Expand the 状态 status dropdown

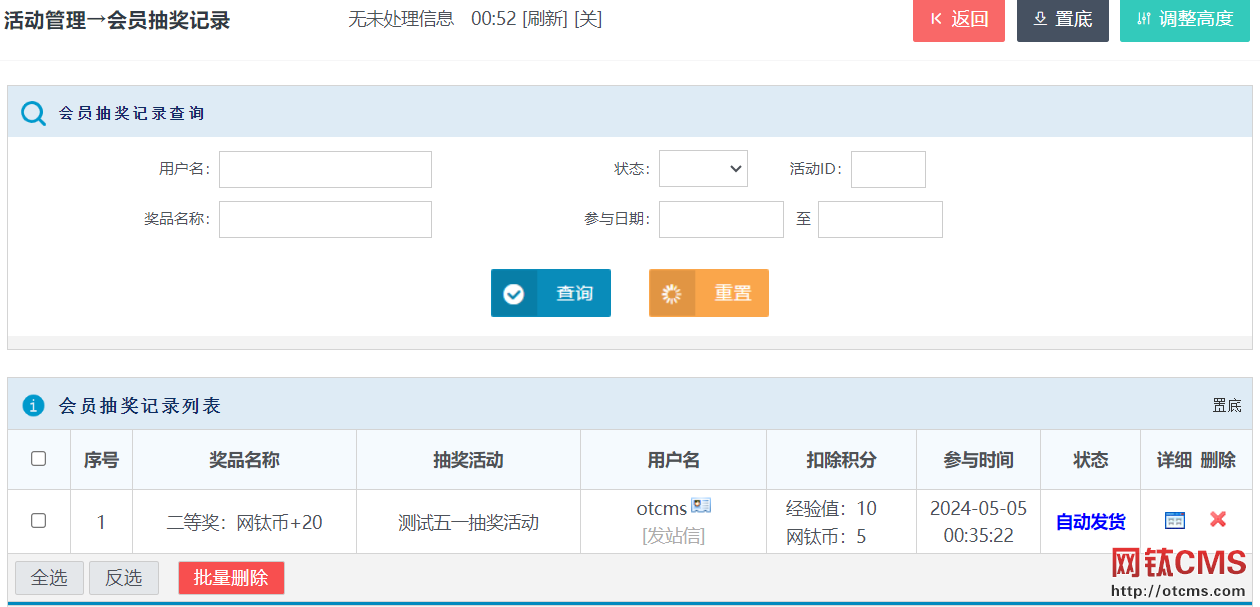pos(703,169)
